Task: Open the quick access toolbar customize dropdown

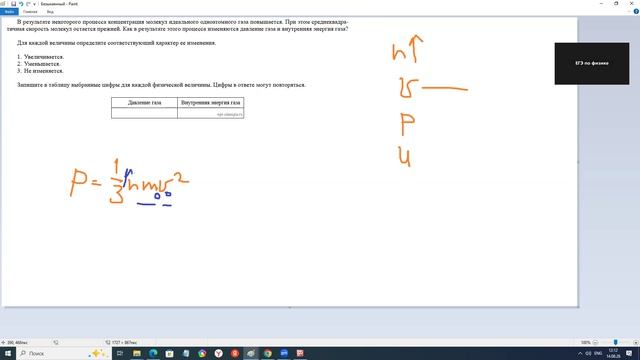Action: click(x=34, y=4)
